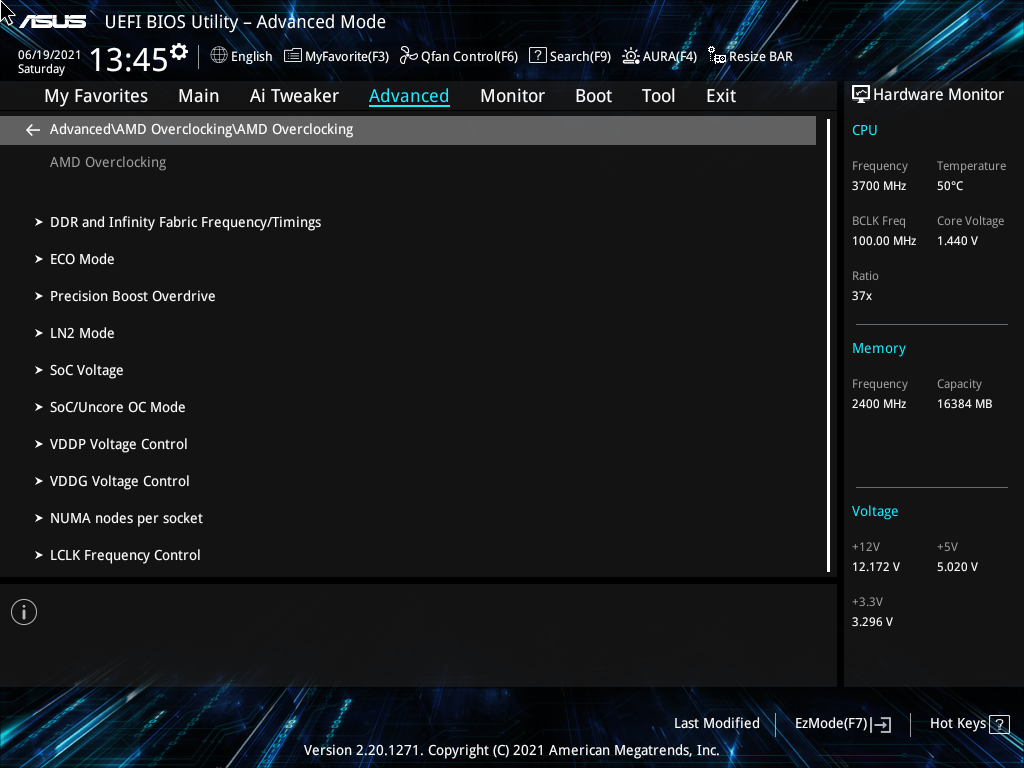Click the Hot Keys question mark icon
Image resolution: width=1024 pixels, height=768 pixels.
(999, 724)
